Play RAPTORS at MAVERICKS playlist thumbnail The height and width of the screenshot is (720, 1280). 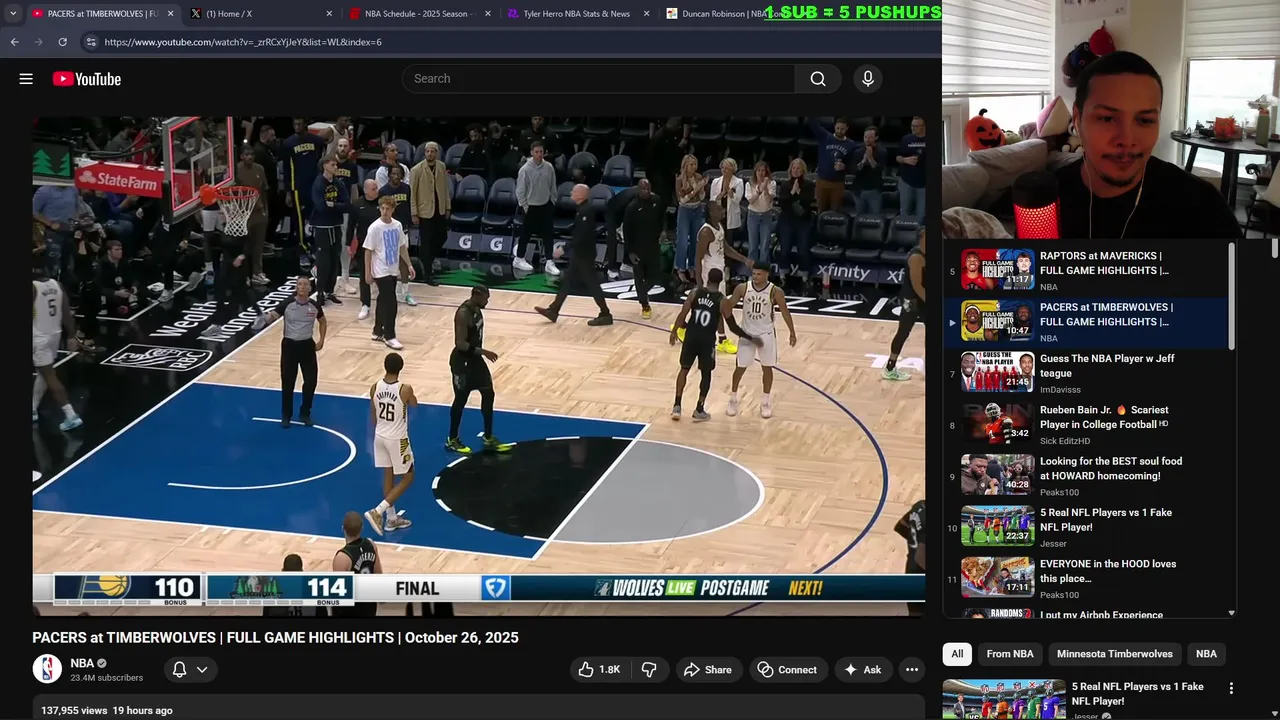tap(997, 270)
